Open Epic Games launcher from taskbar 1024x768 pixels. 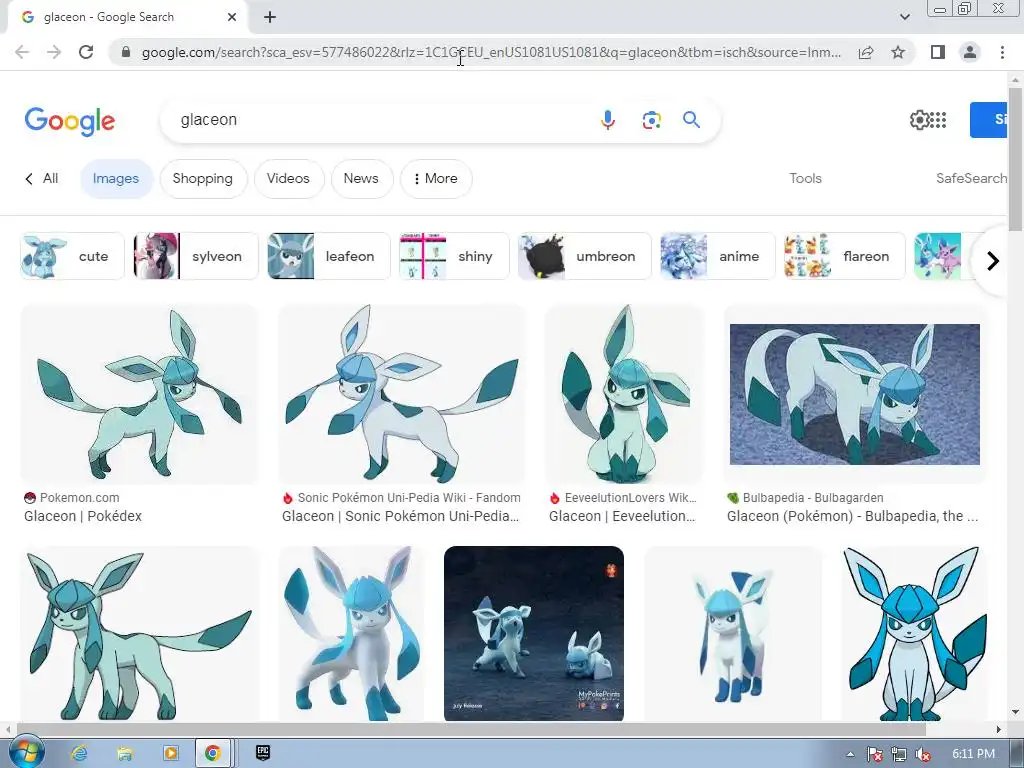click(x=263, y=752)
